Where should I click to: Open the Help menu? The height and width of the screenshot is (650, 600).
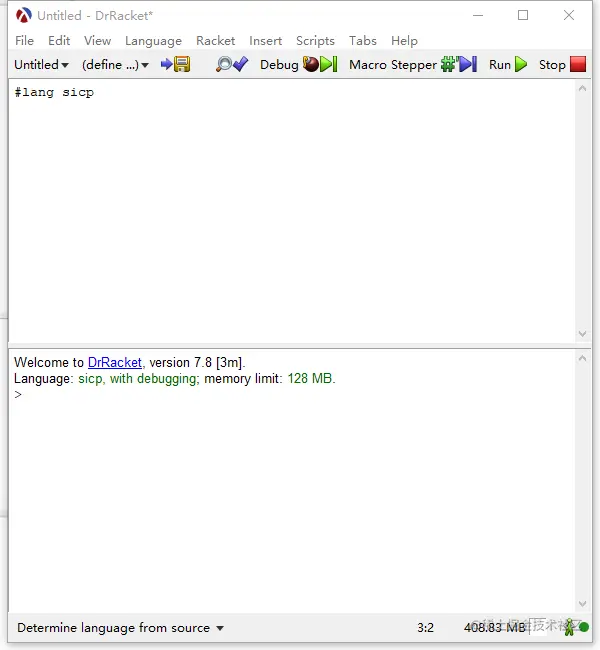click(404, 41)
